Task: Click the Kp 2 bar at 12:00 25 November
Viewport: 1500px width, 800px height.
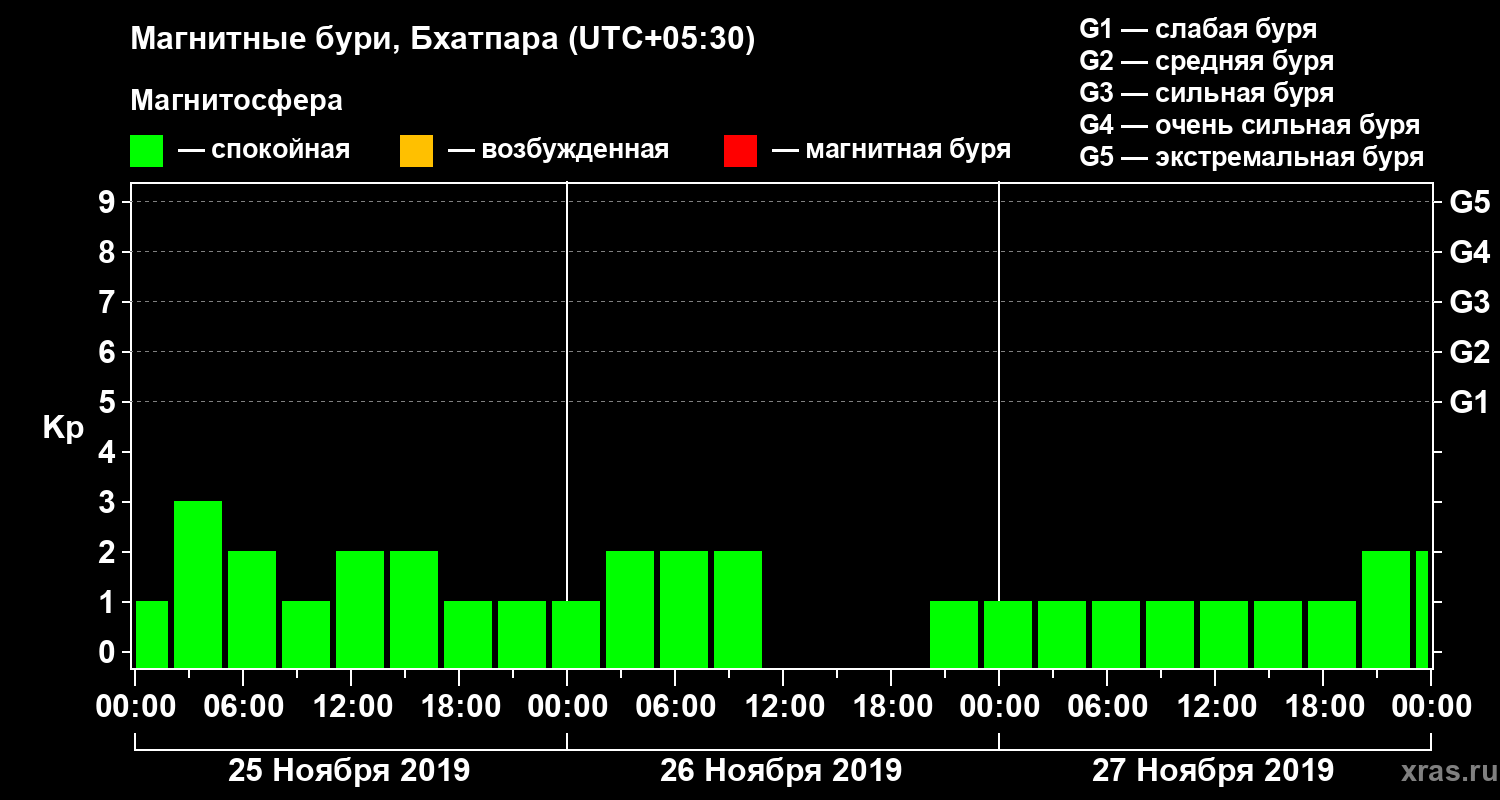Action: click(360, 609)
